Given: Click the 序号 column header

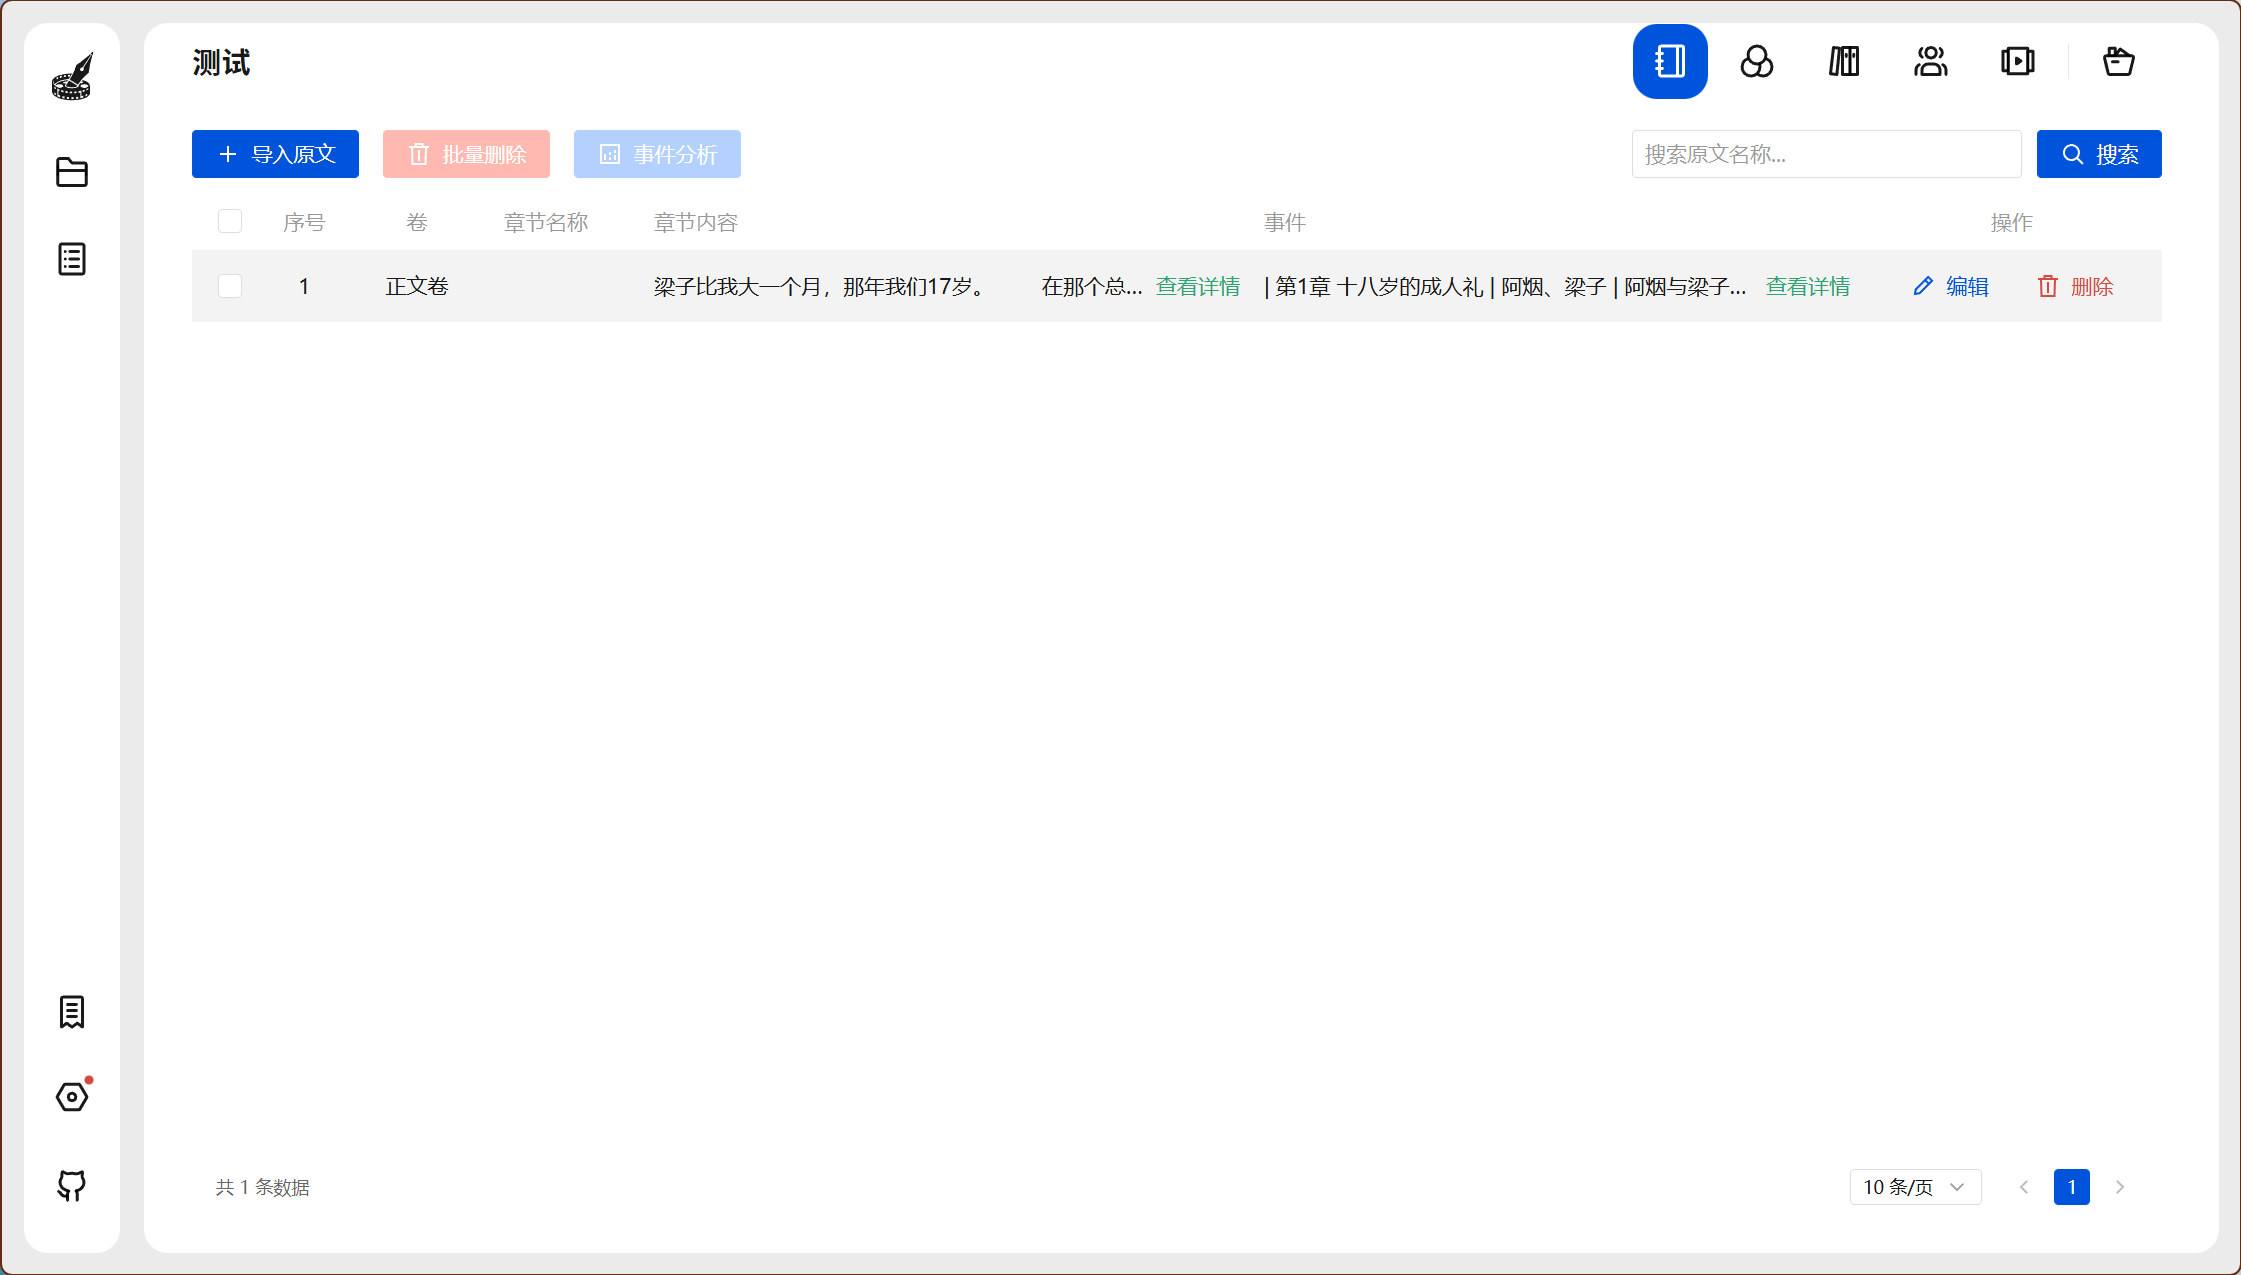Looking at the screenshot, I should pos(304,222).
